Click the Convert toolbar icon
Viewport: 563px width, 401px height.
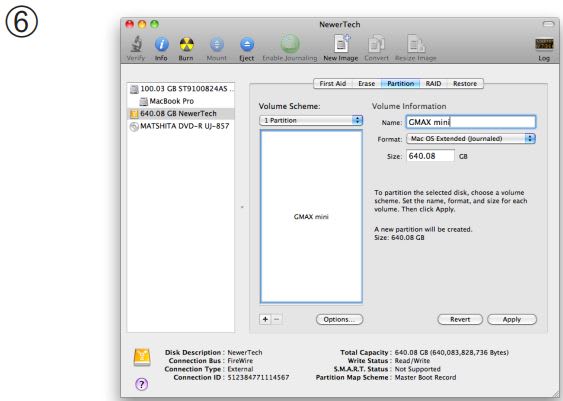[x=376, y=44]
